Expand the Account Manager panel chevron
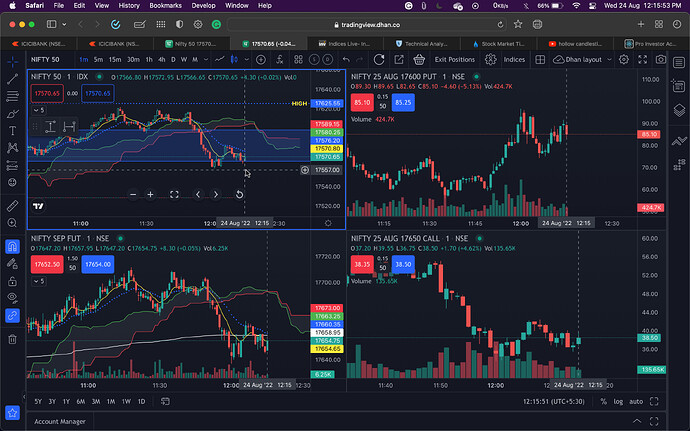This screenshot has height=431, width=690. pyautogui.click(x=637, y=421)
